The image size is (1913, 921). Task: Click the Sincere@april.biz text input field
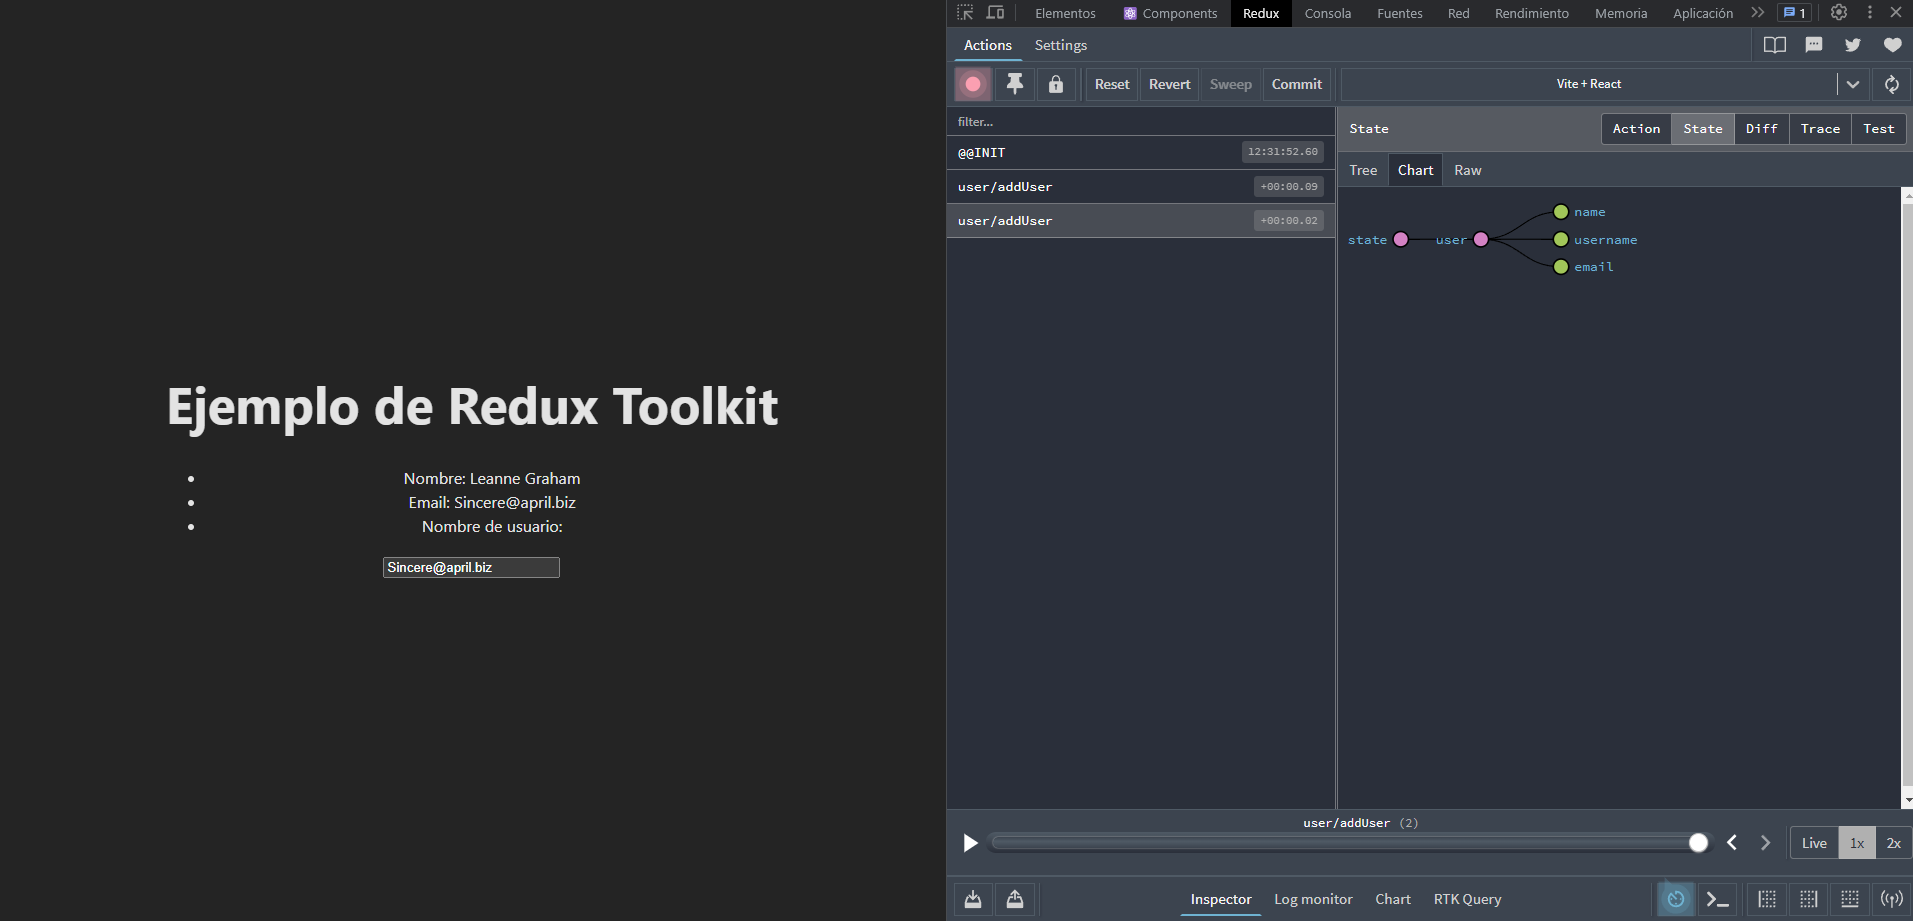click(471, 568)
